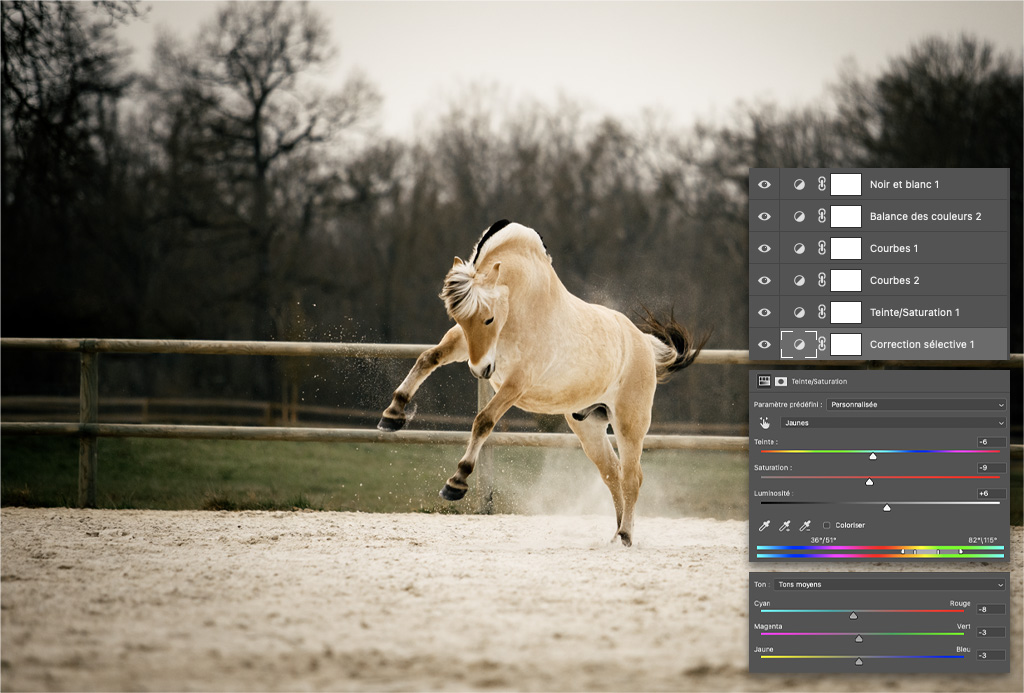Hide the Noir et blanc 1 layer
The image size is (1024, 693).
[x=764, y=185]
